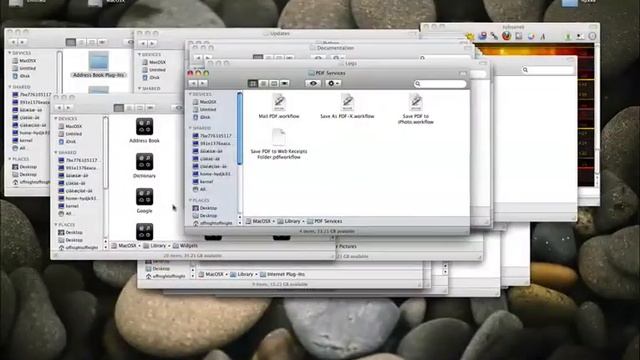640x360 pixels.
Task: Click PDF Services folder in the path bar
Action: 325,221
